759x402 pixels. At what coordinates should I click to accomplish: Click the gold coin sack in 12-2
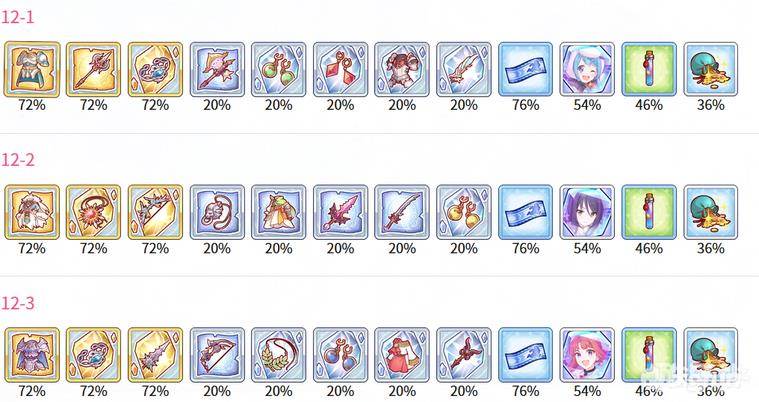(711, 212)
